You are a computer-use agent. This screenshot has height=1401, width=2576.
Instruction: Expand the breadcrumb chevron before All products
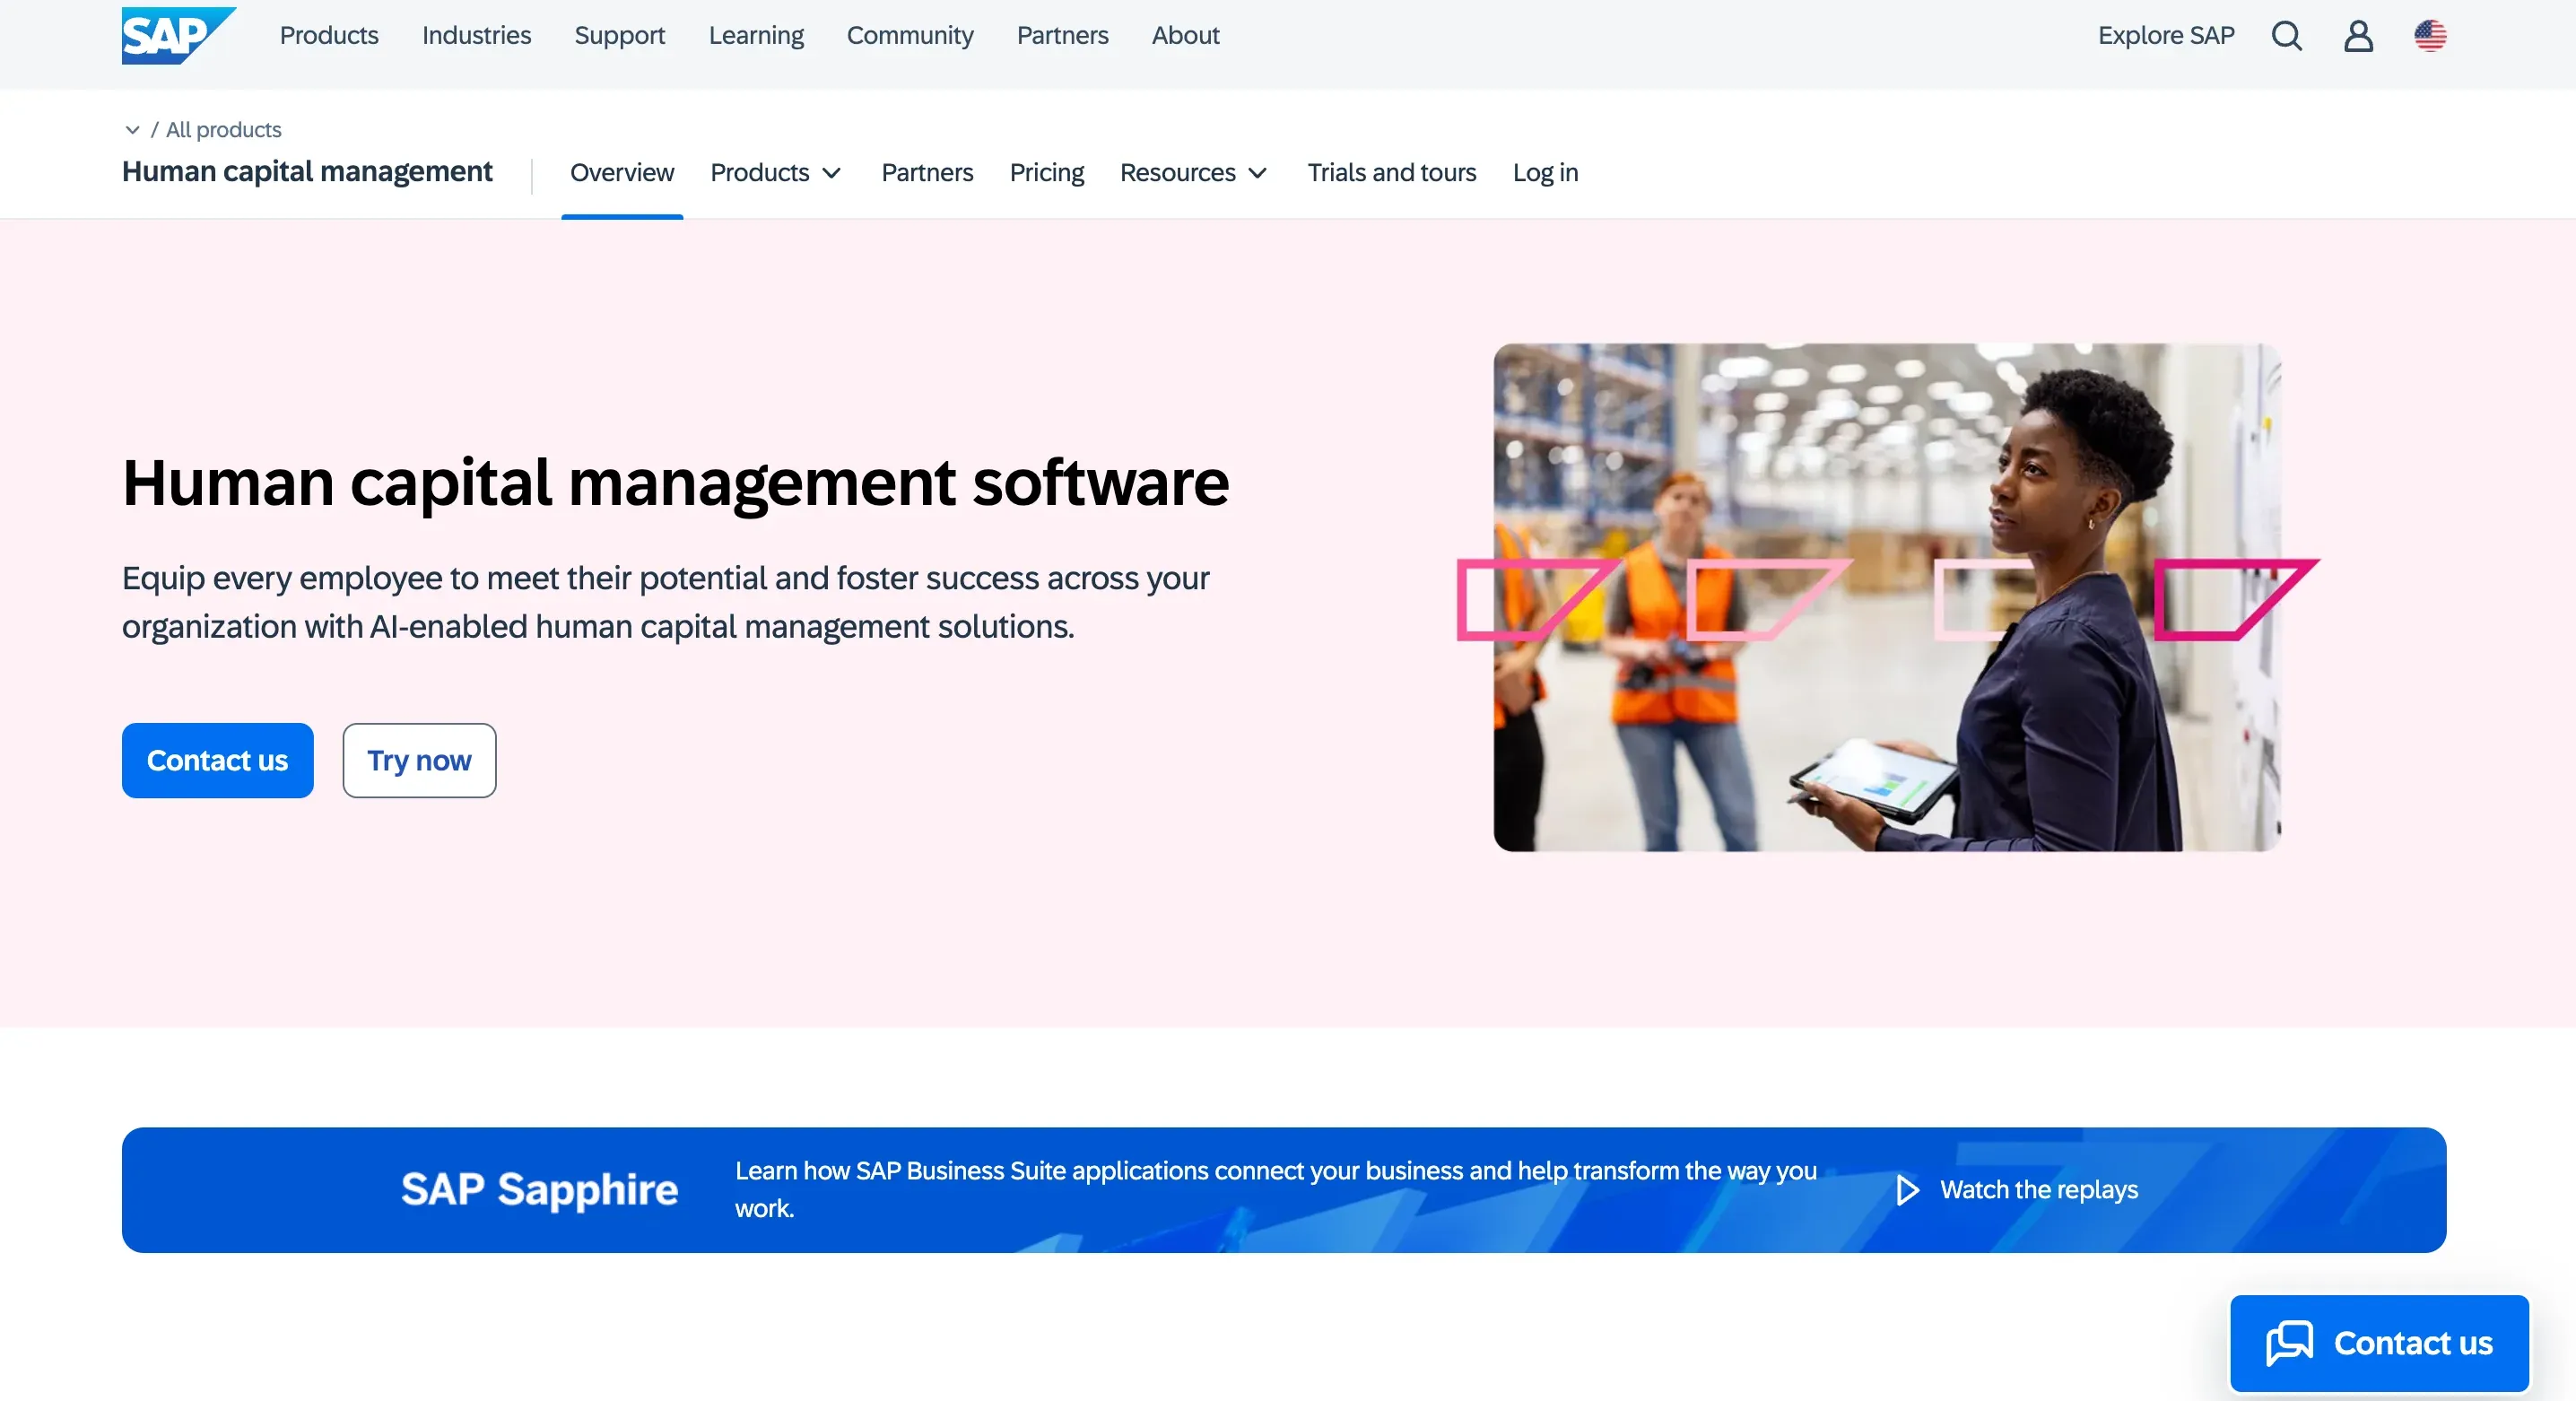click(132, 130)
